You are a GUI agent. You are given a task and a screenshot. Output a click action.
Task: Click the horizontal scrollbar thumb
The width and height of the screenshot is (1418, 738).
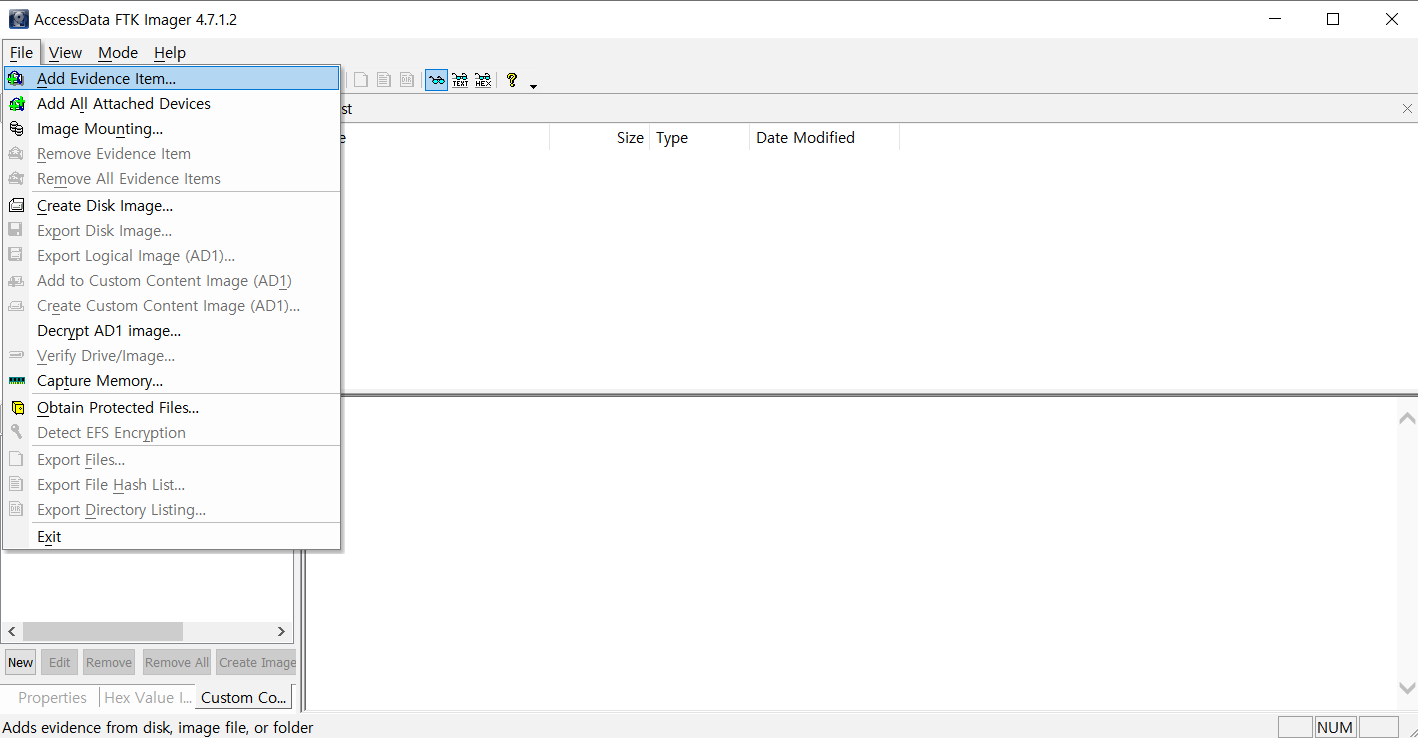(x=103, y=631)
